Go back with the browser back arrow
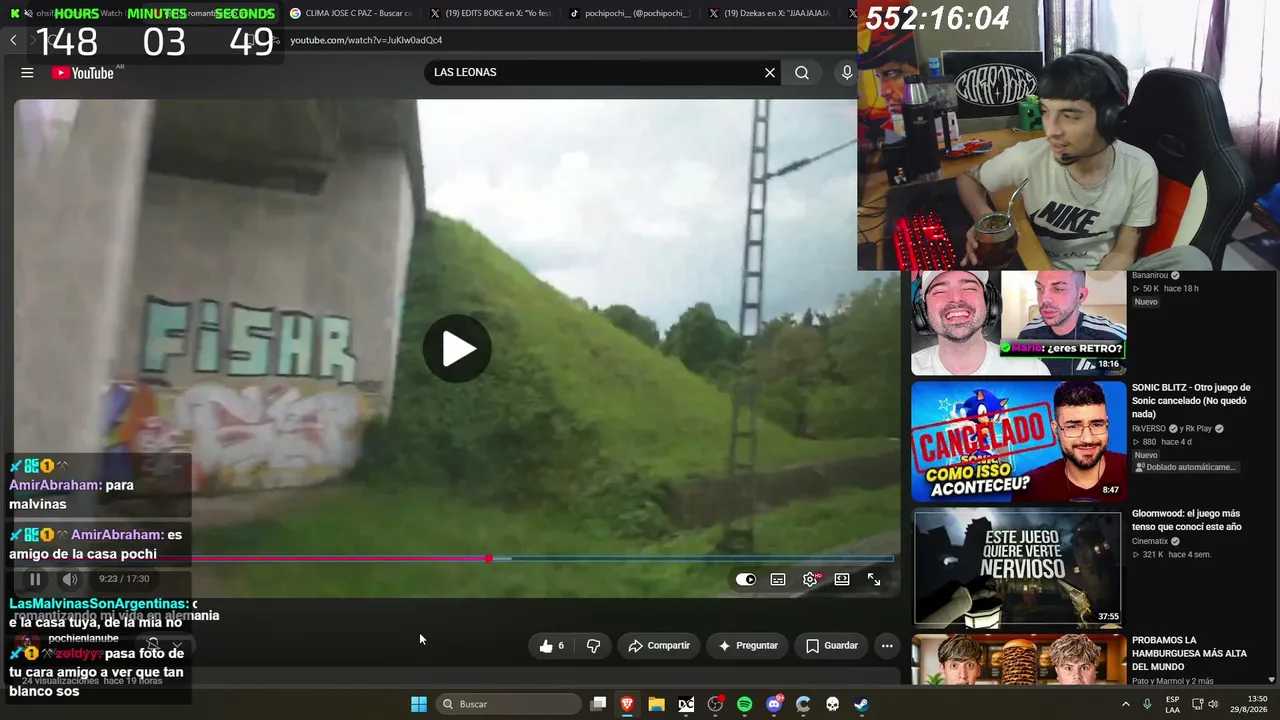Screen dimensions: 1280x720 13,40
